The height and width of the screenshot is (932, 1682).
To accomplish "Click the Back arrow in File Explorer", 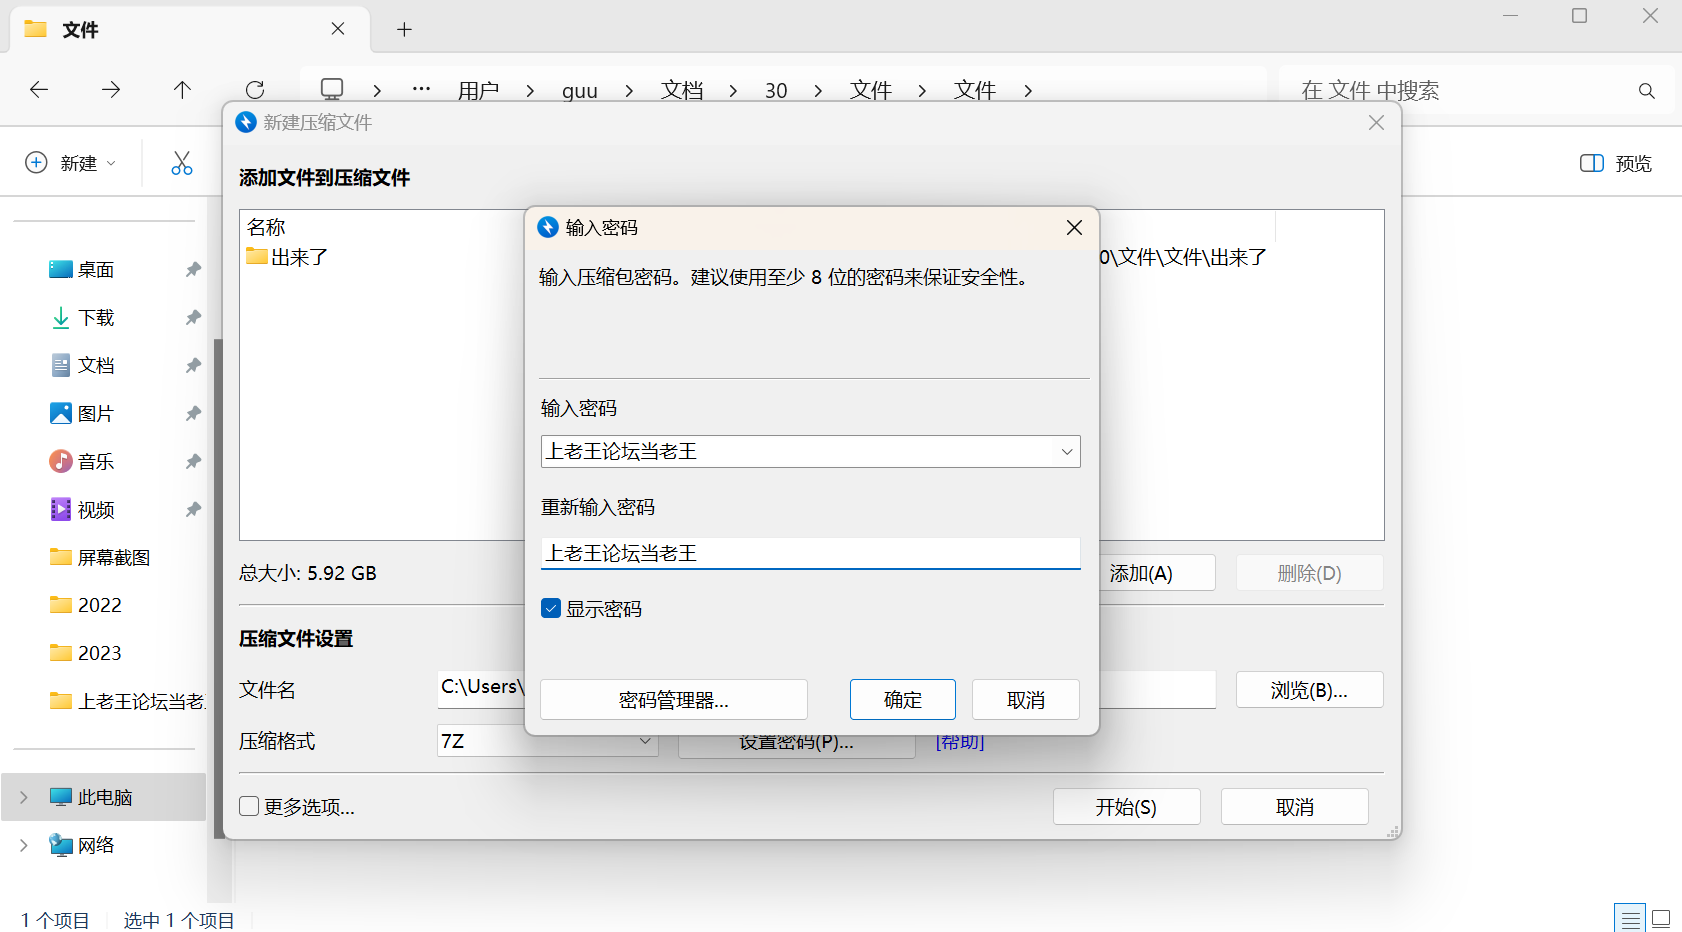I will 39,90.
